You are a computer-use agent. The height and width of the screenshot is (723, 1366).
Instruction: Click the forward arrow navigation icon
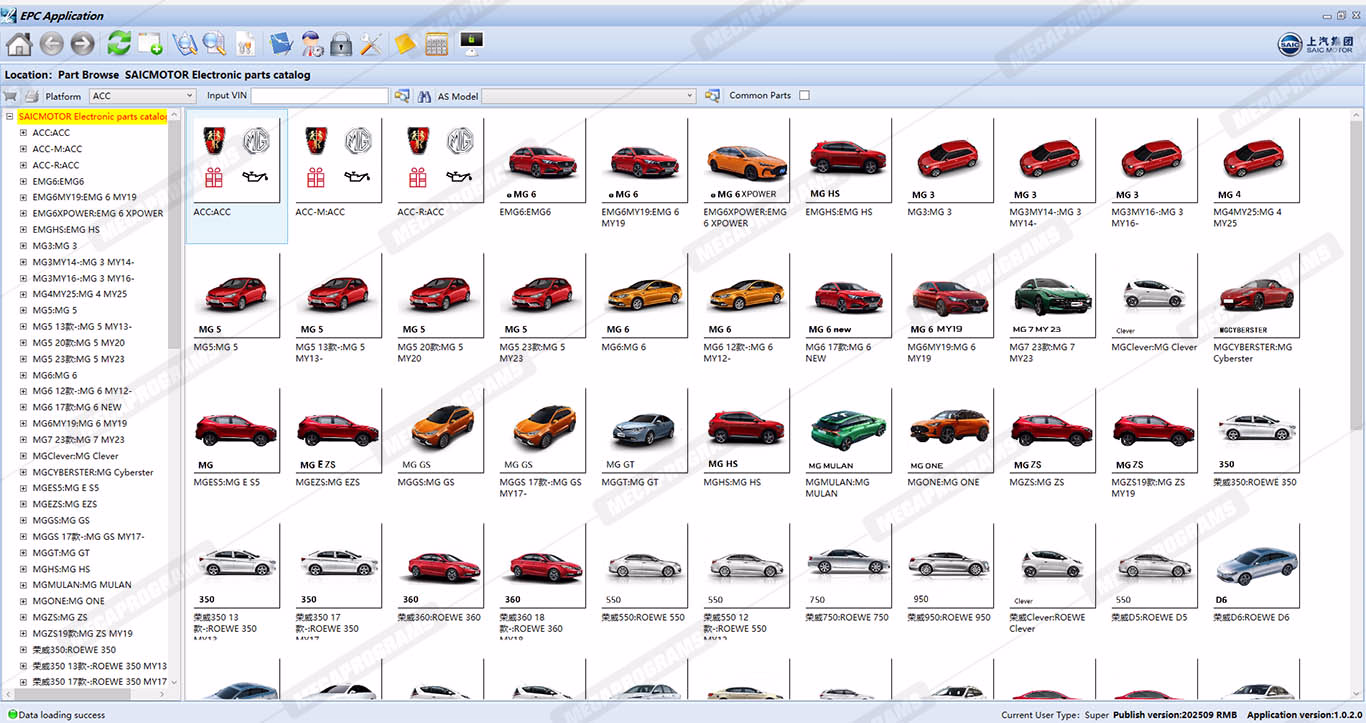(82, 44)
